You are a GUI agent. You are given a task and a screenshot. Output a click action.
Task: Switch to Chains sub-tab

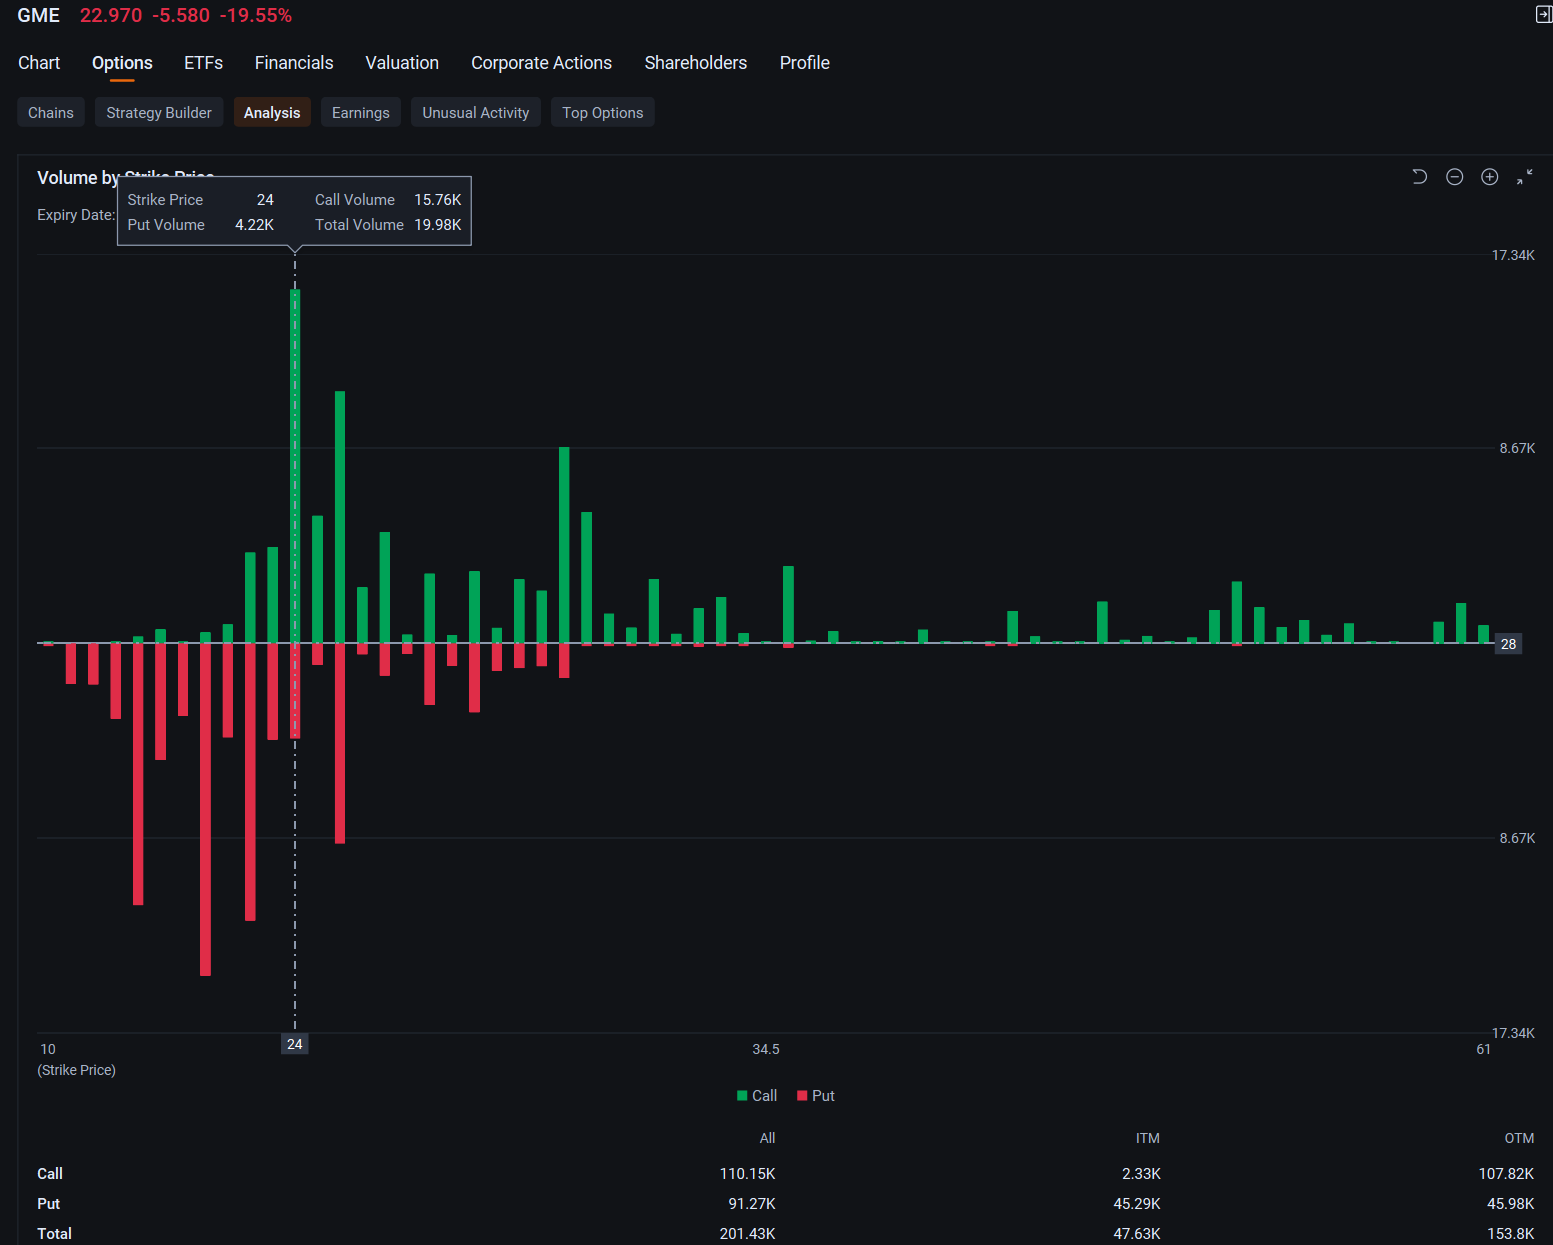51,112
